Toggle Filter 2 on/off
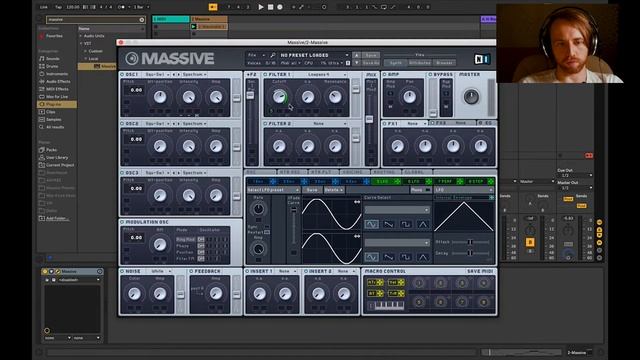This screenshot has width=640, height=360. (x=265, y=124)
